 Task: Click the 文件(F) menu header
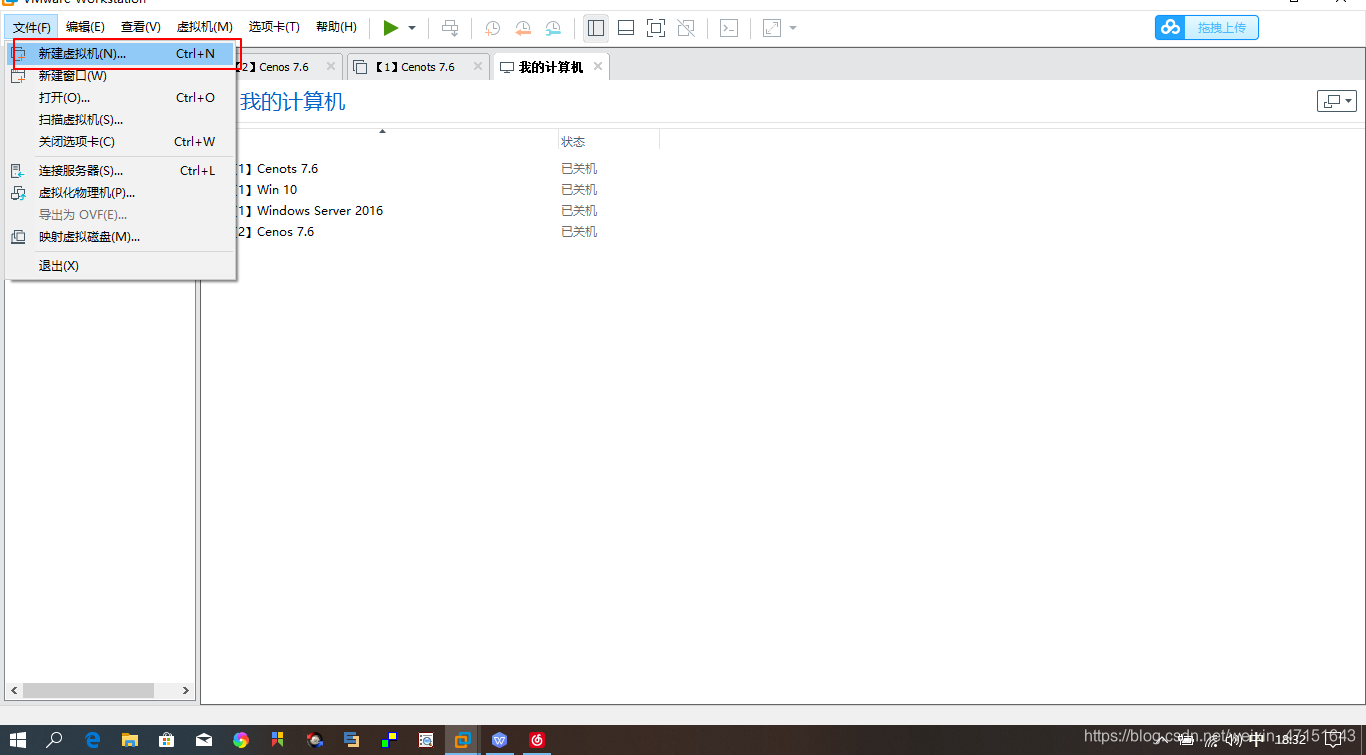[32, 27]
